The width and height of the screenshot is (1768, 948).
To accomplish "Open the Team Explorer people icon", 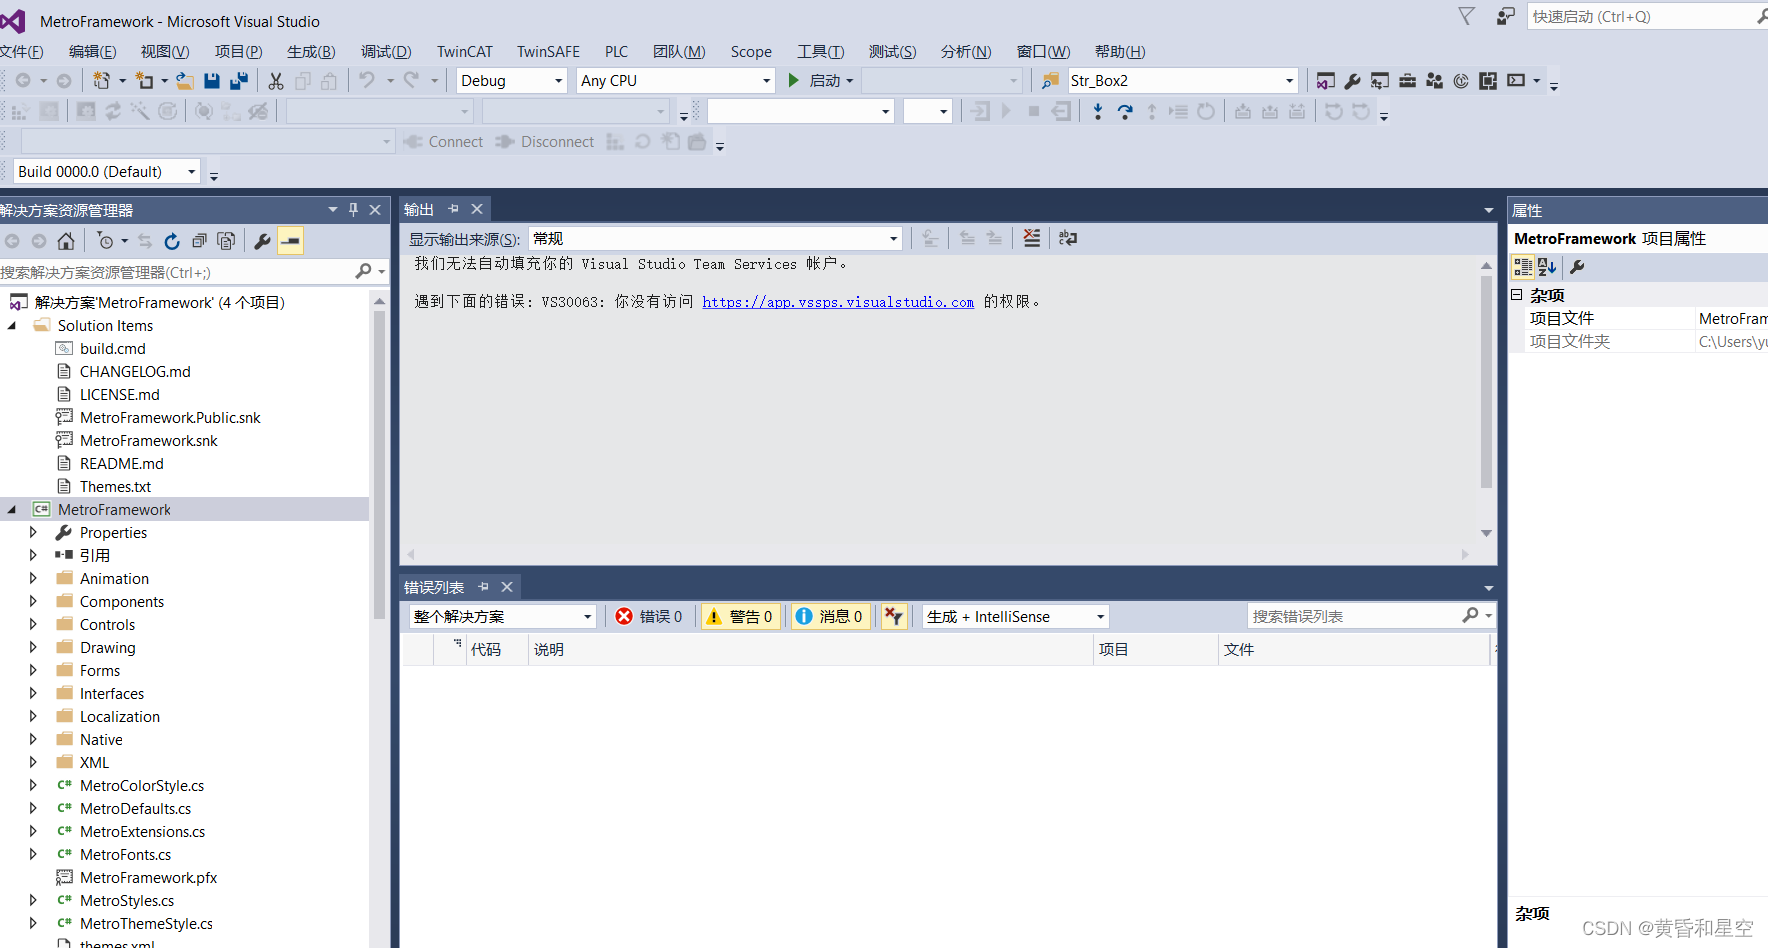I will pyautogui.click(x=1434, y=81).
